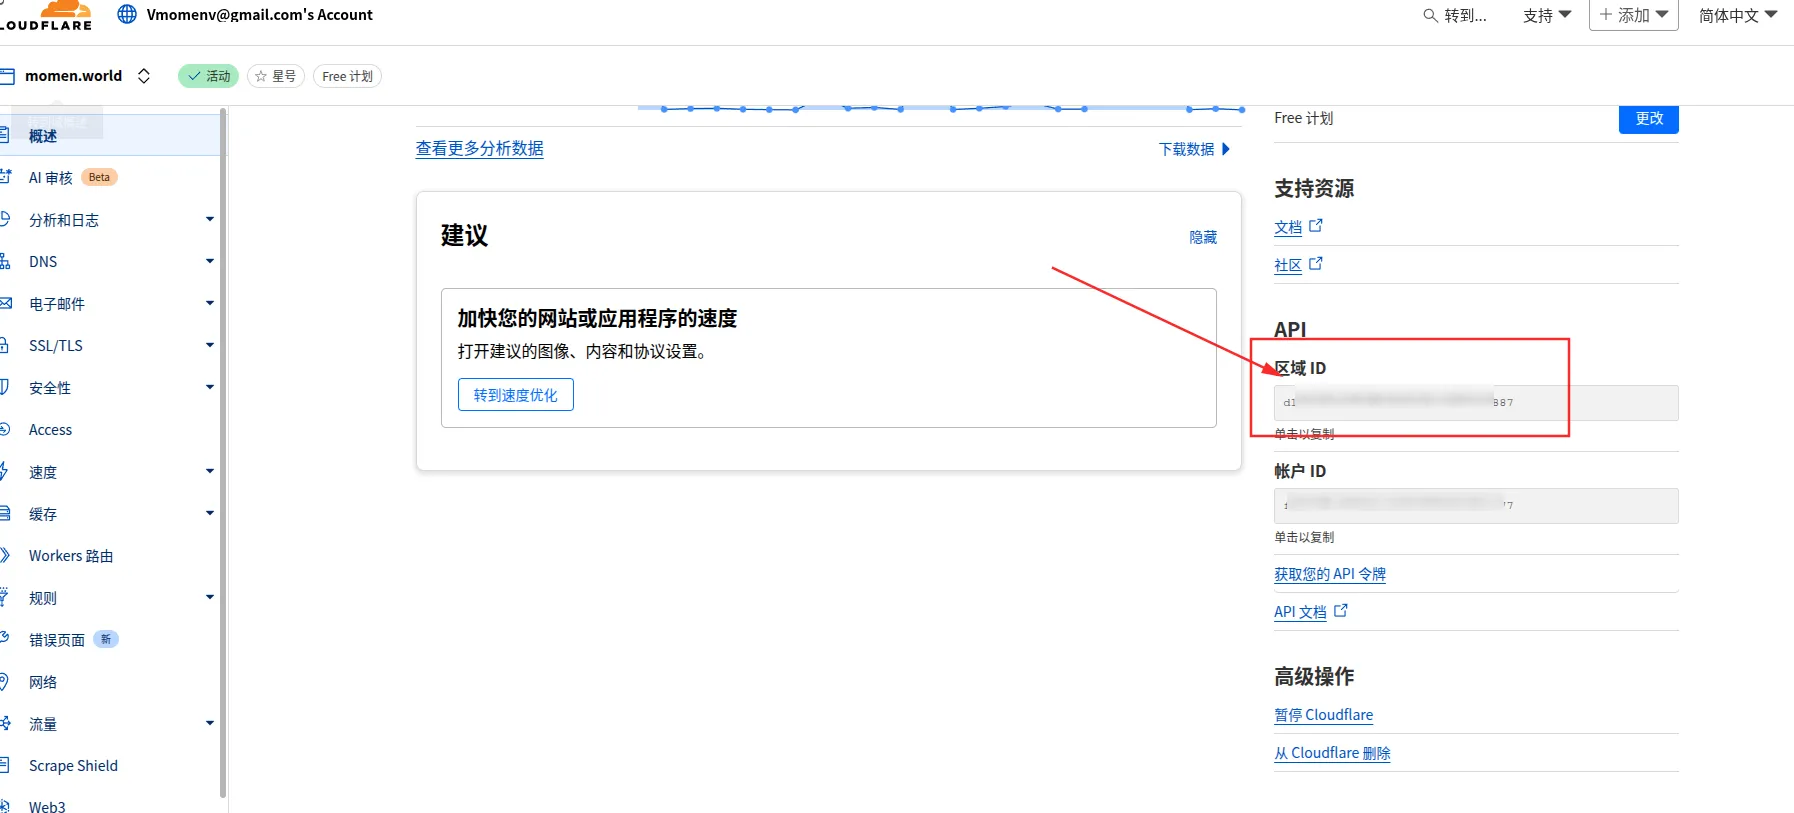Click external link icon next to 社区

pos(1316,264)
